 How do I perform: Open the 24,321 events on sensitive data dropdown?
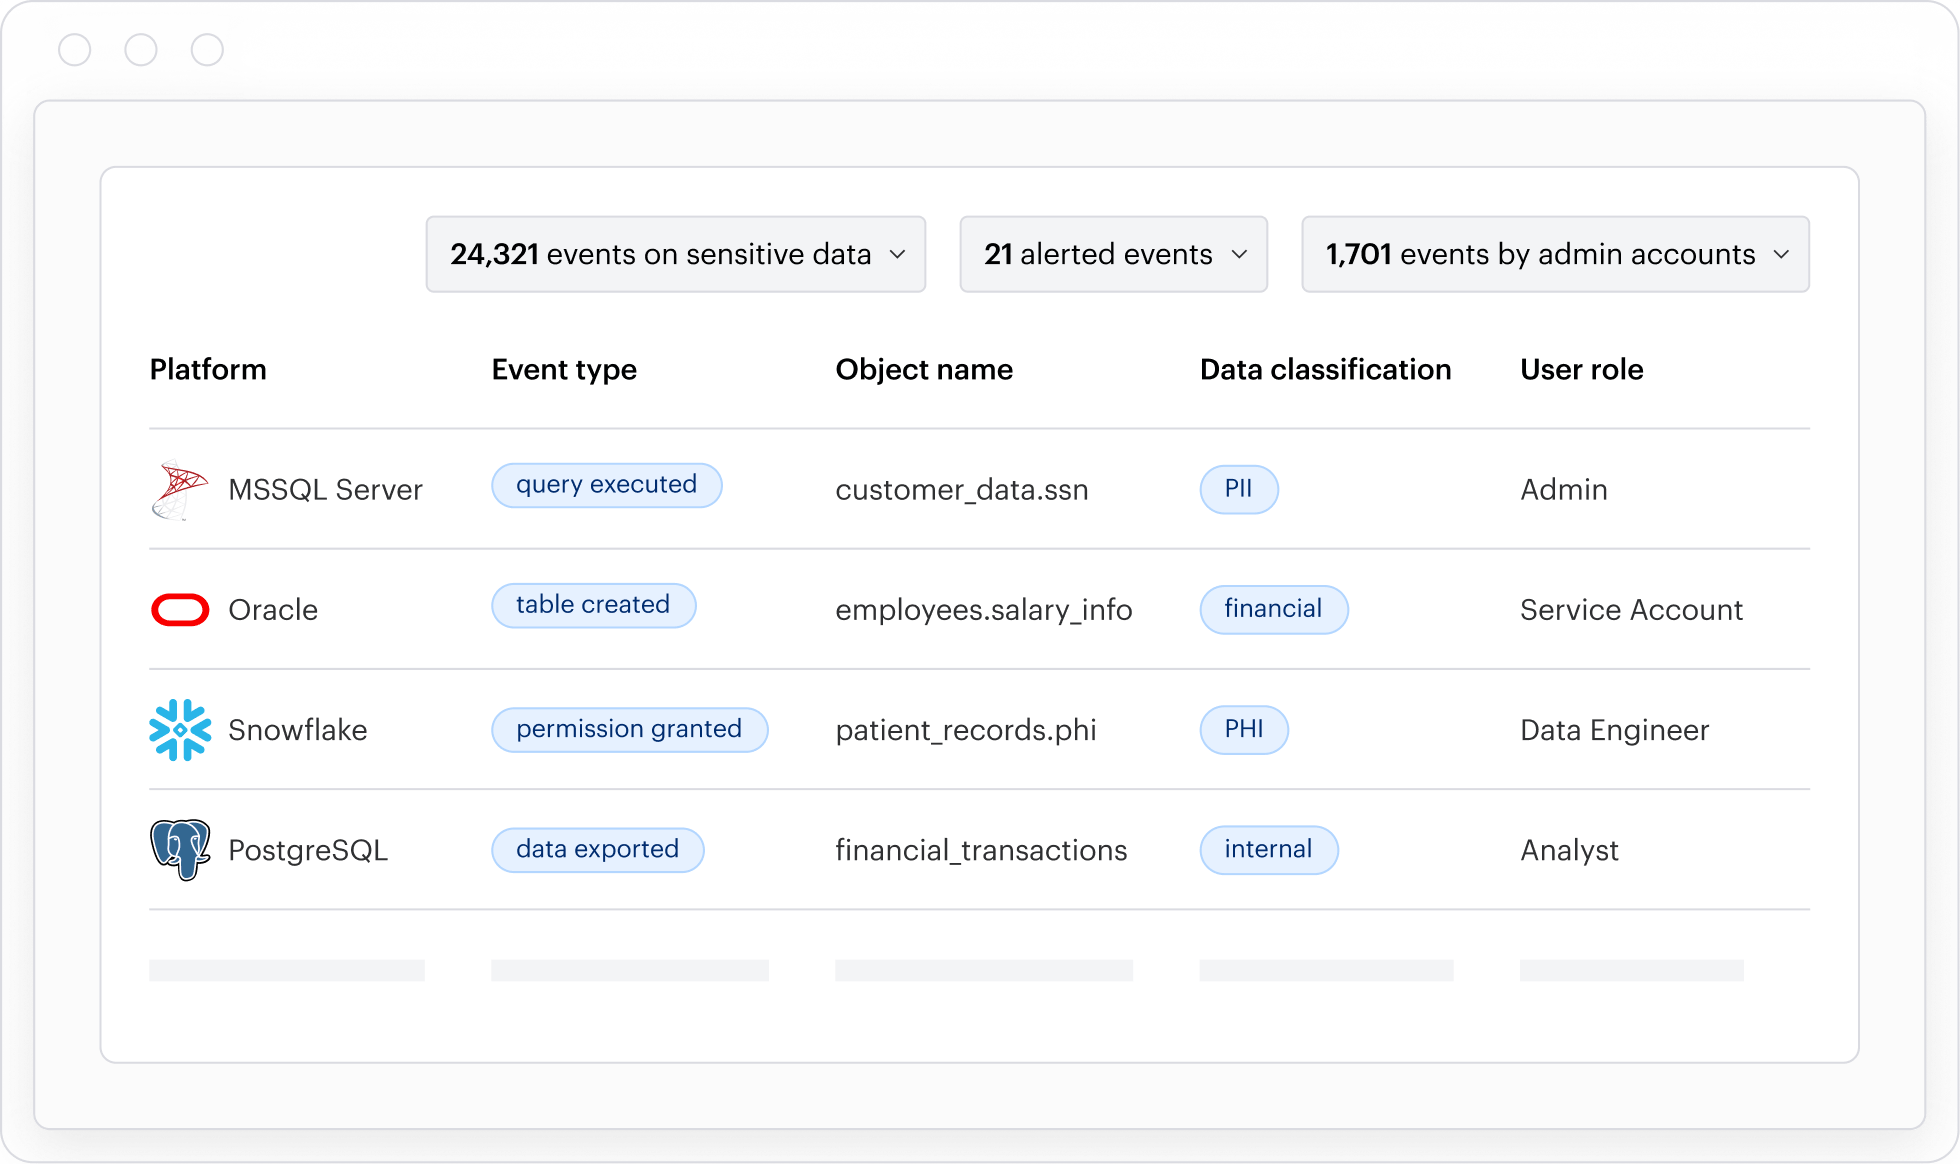[676, 254]
